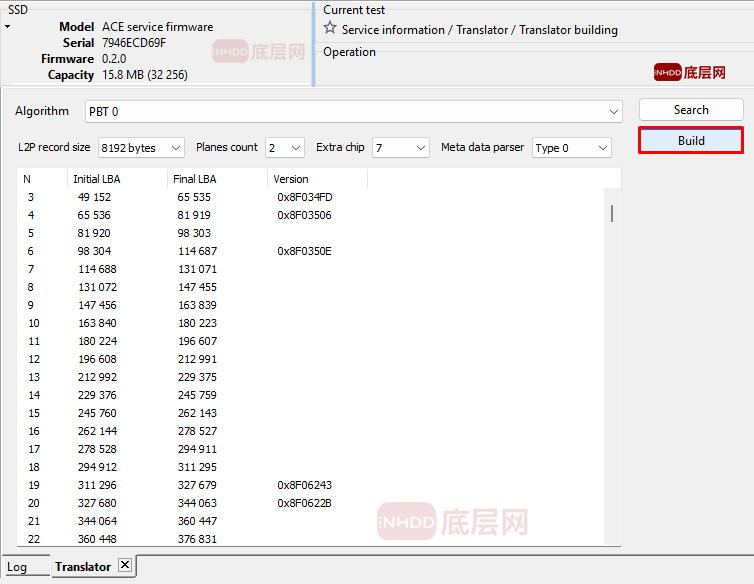This screenshot has height=584, width=754.
Task: Select row 6 starting at LBA 98 304
Action: 200,251
